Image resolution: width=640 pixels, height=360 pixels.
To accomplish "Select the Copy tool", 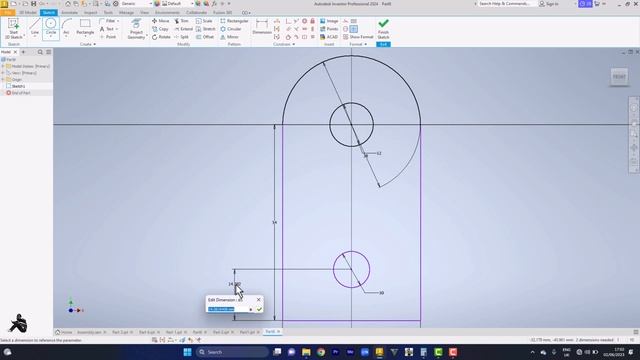I will (x=160, y=29).
